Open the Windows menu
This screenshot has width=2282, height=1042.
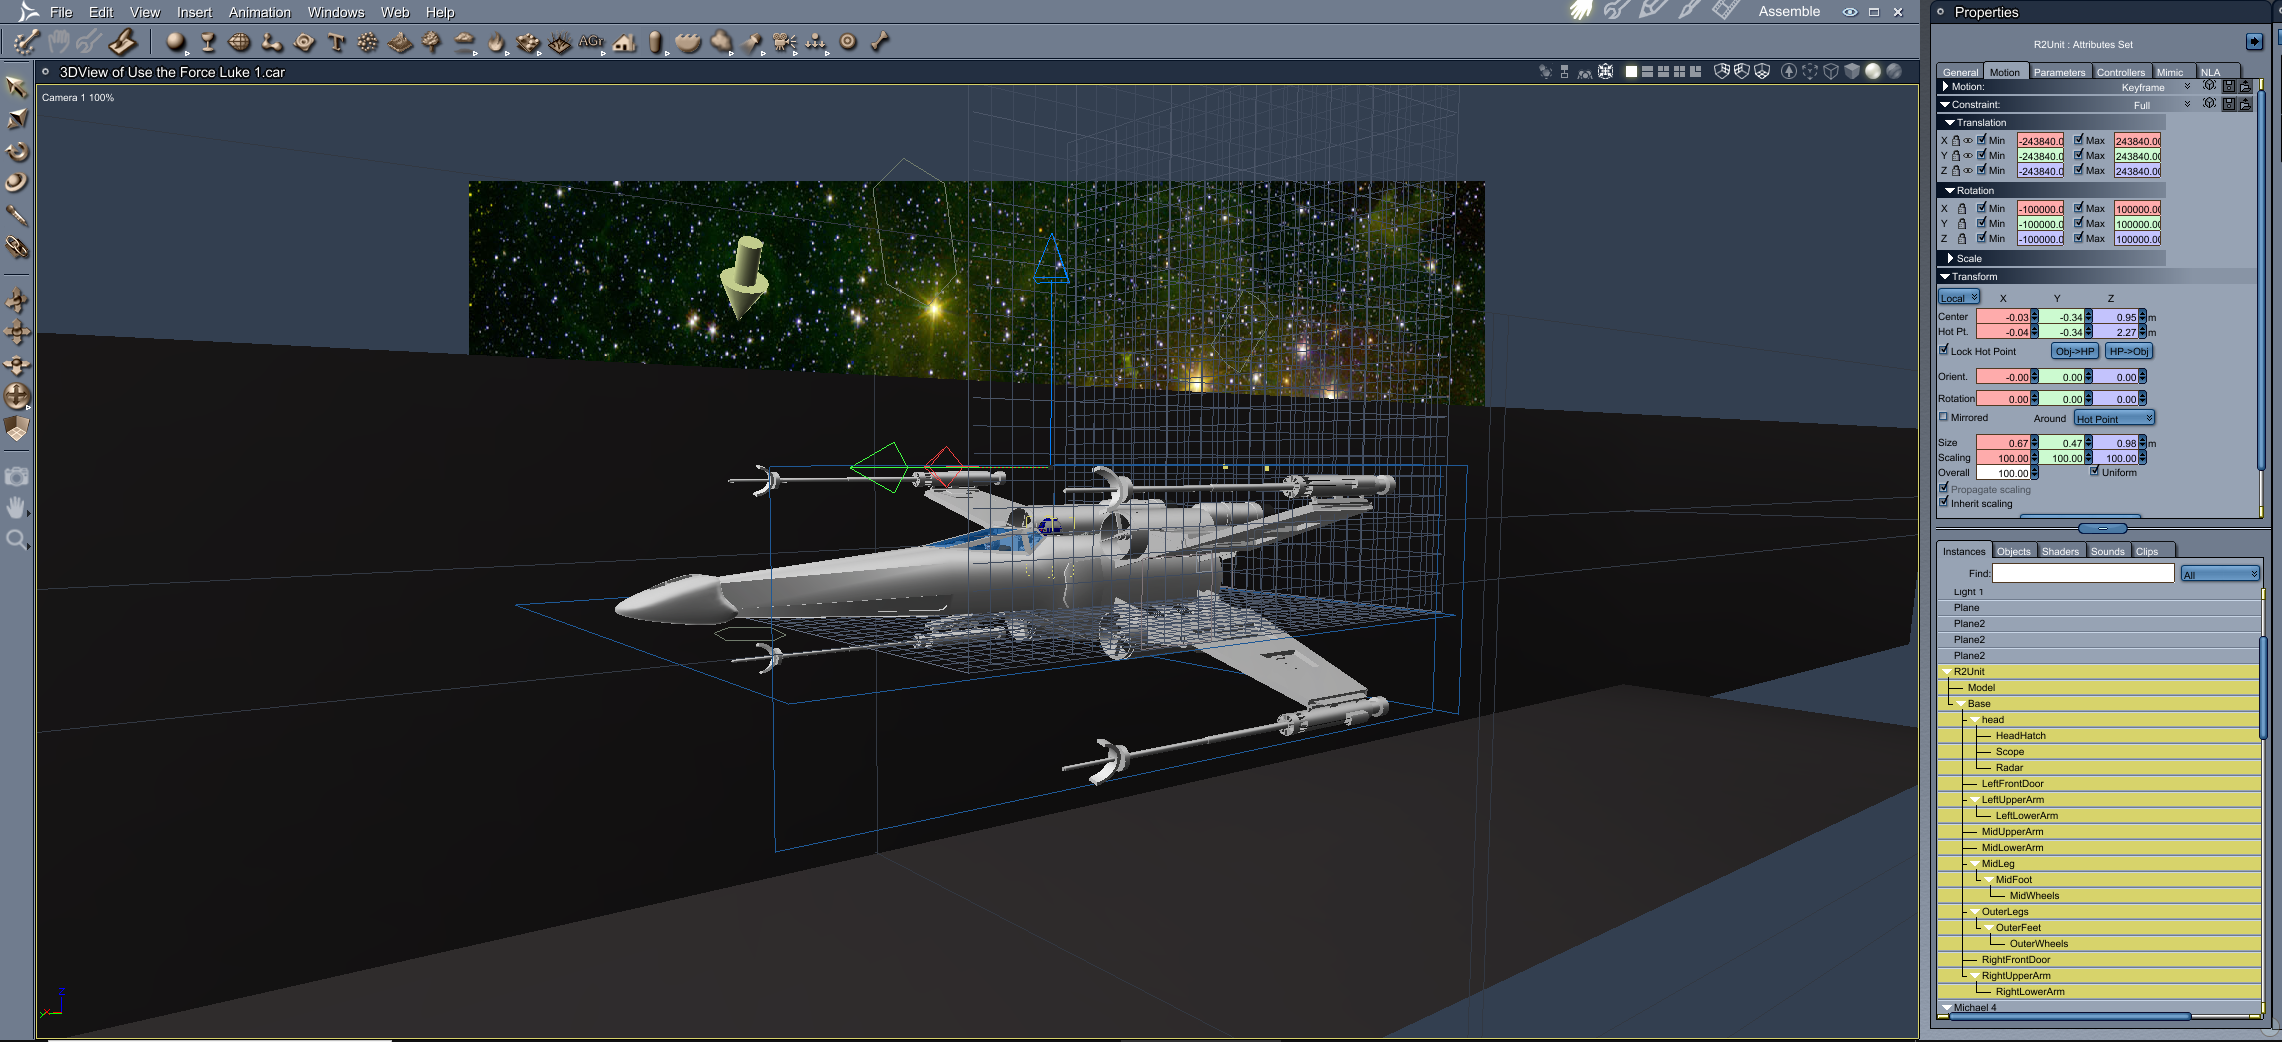point(336,12)
